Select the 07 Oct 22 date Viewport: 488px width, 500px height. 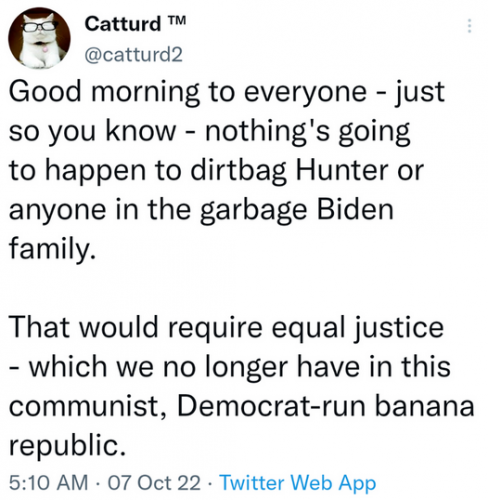pyautogui.click(x=154, y=482)
